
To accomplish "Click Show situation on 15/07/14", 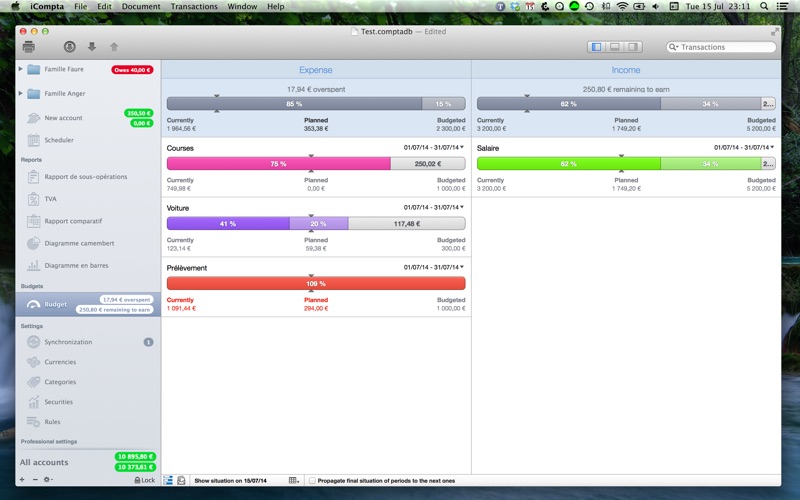I will [x=231, y=481].
